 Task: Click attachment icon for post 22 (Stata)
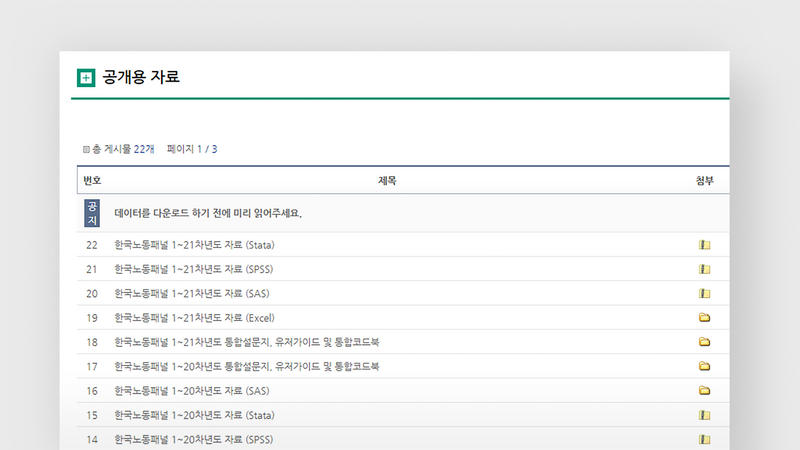click(x=704, y=245)
